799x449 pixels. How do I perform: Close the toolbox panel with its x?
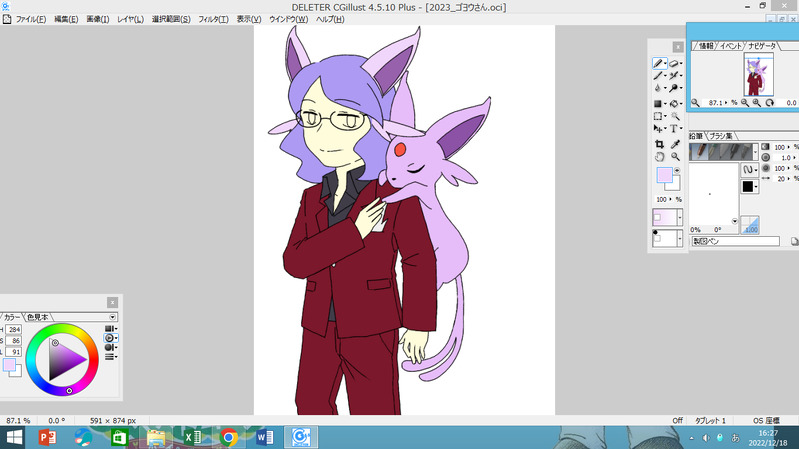click(x=678, y=47)
